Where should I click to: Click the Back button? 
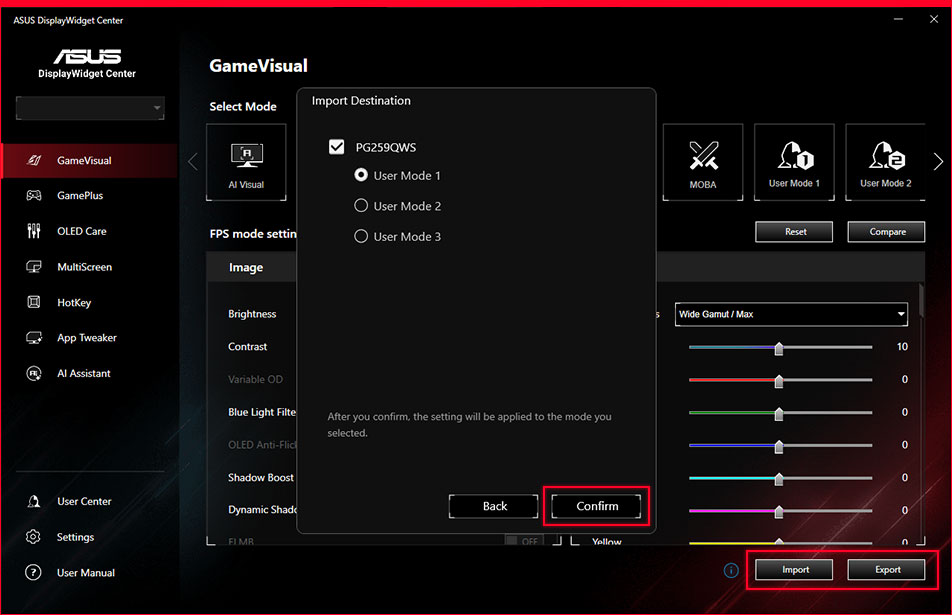tap(494, 506)
